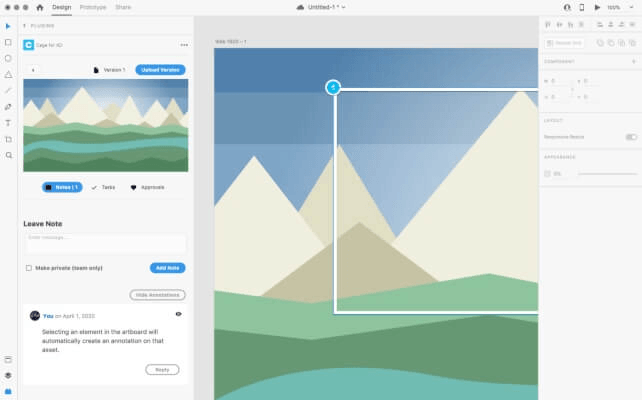Switch to the Design tab

tap(61, 7)
